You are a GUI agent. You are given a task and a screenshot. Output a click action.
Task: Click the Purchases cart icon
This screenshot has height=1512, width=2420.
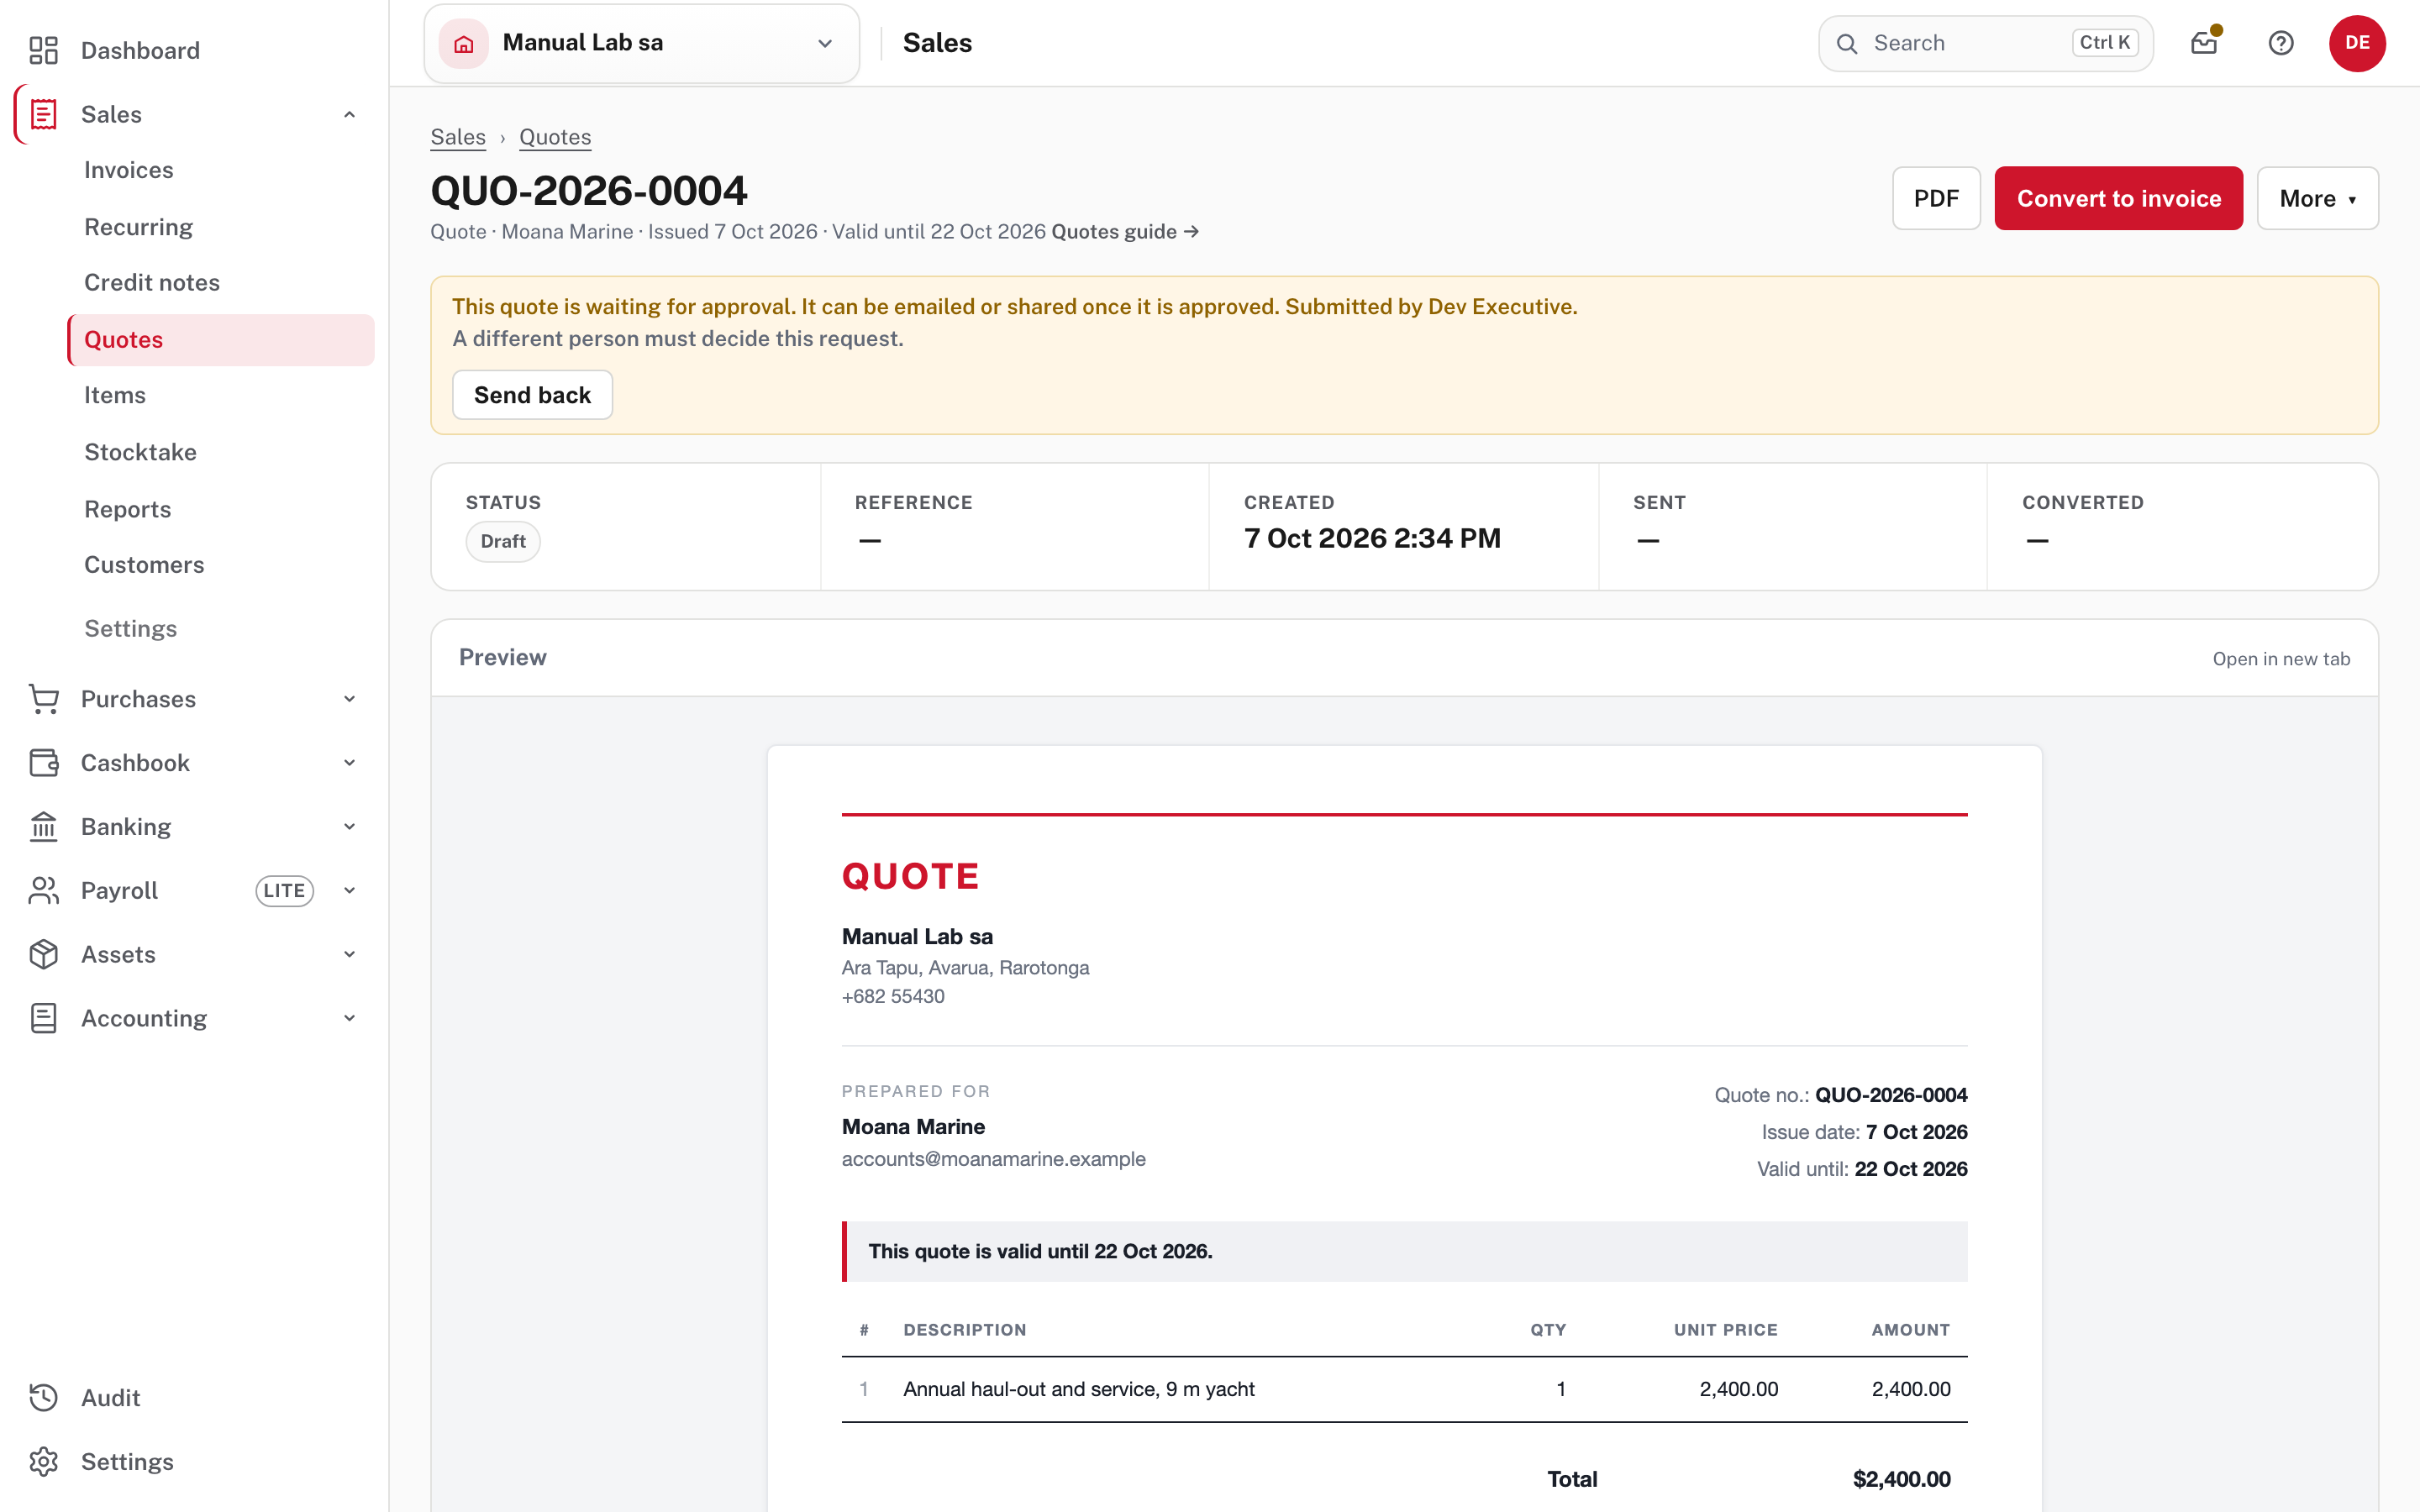pyautogui.click(x=43, y=699)
